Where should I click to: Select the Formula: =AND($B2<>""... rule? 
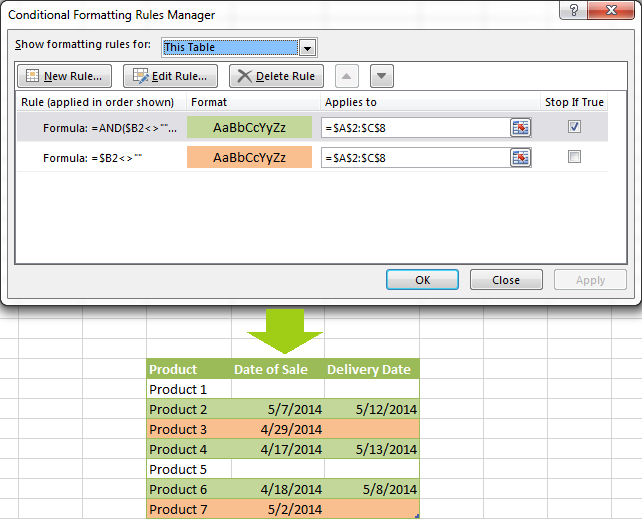(110, 128)
